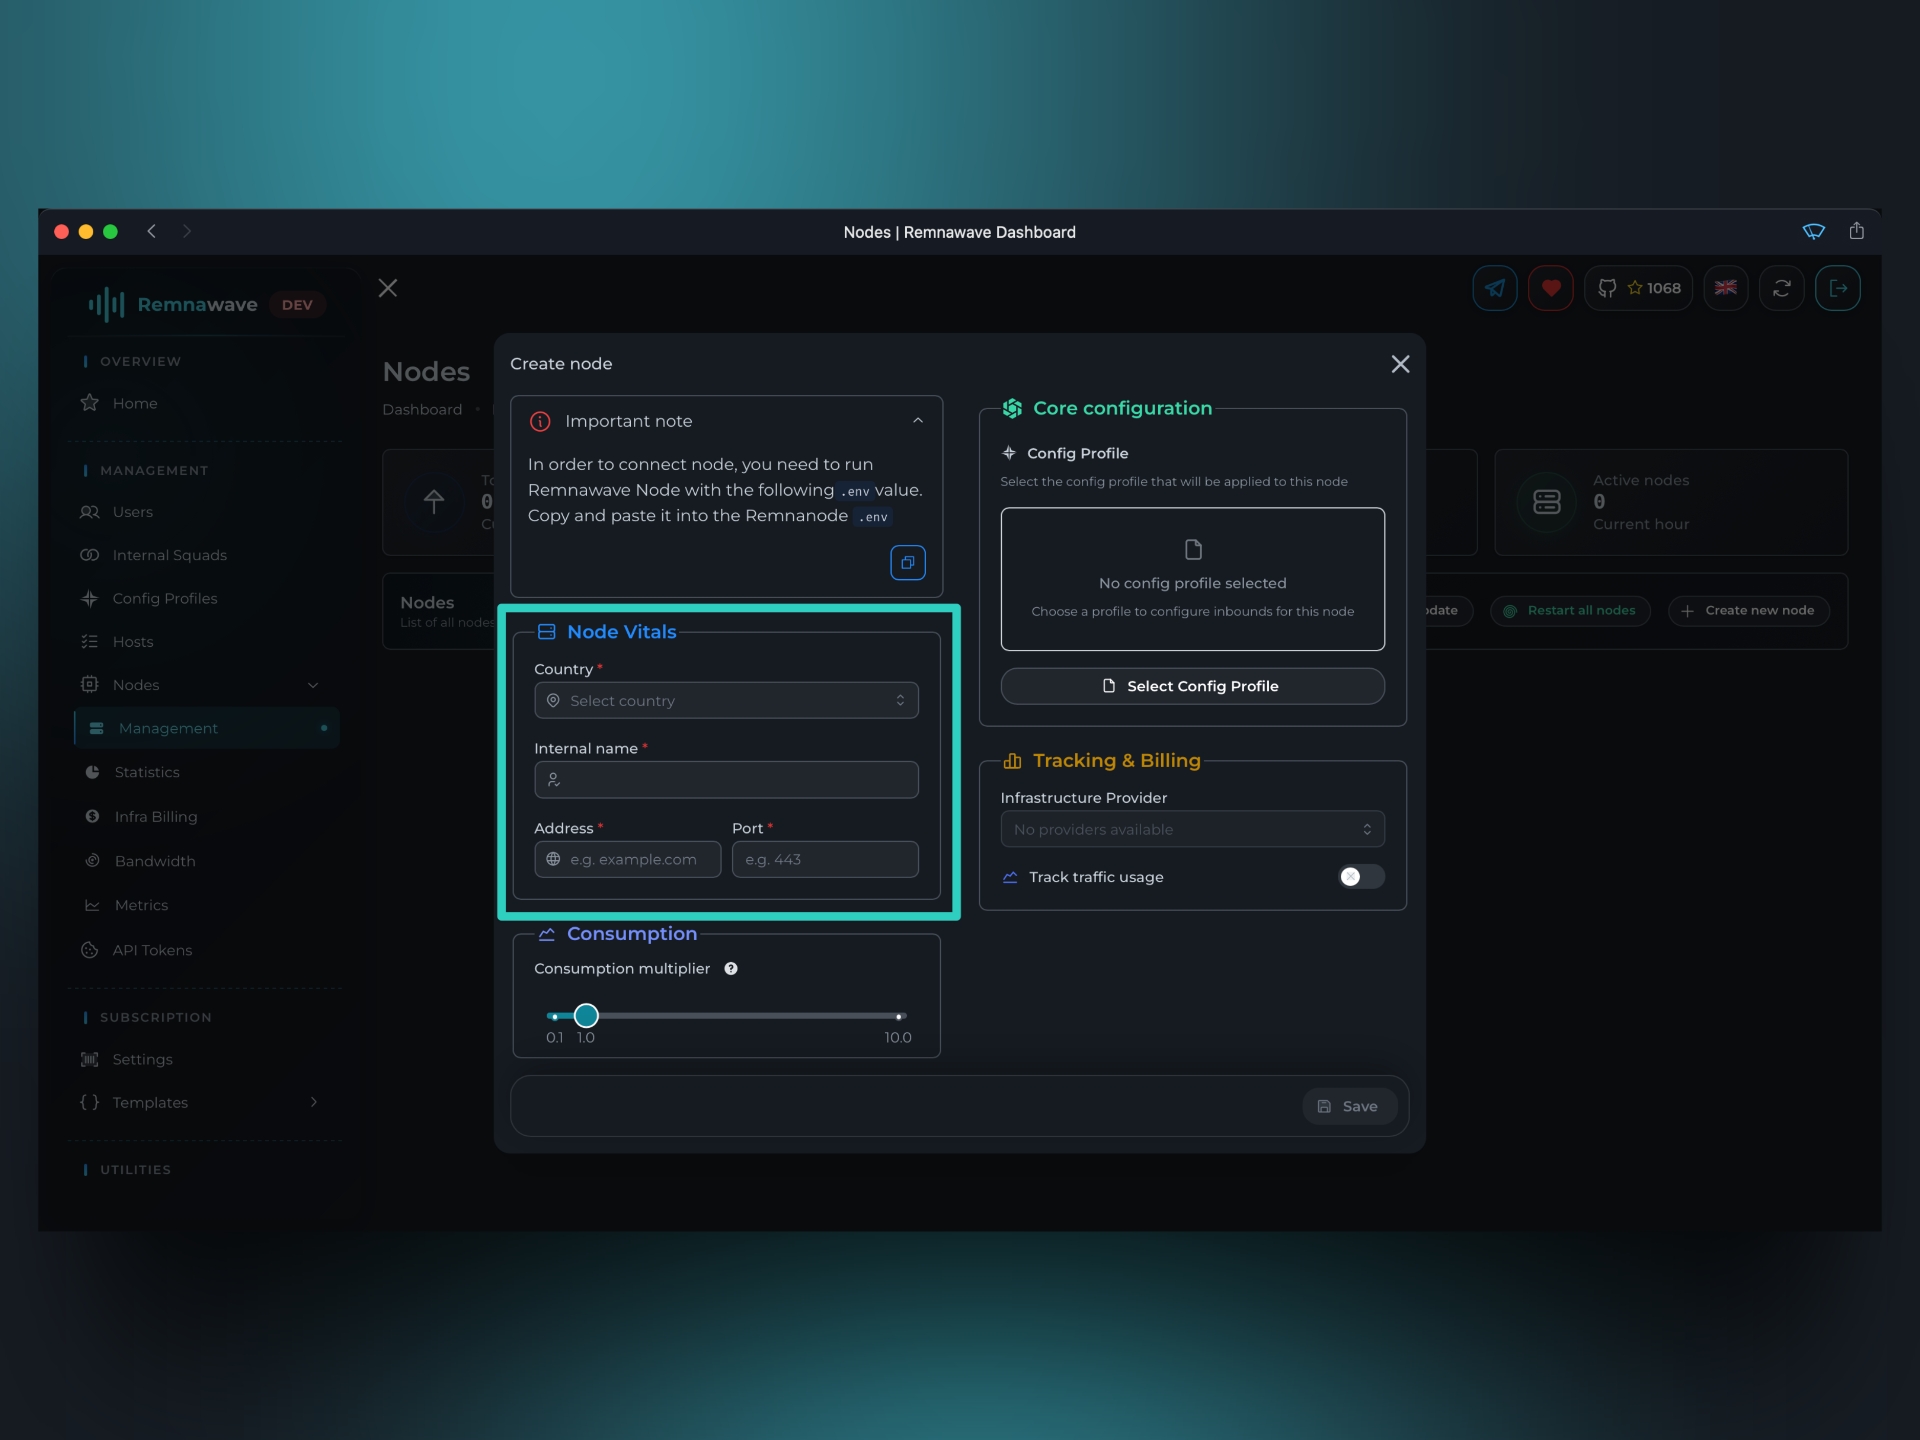The height and width of the screenshot is (1440, 1920).
Task: Open the Telegram link icon
Action: pyautogui.click(x=1494, y=288)
